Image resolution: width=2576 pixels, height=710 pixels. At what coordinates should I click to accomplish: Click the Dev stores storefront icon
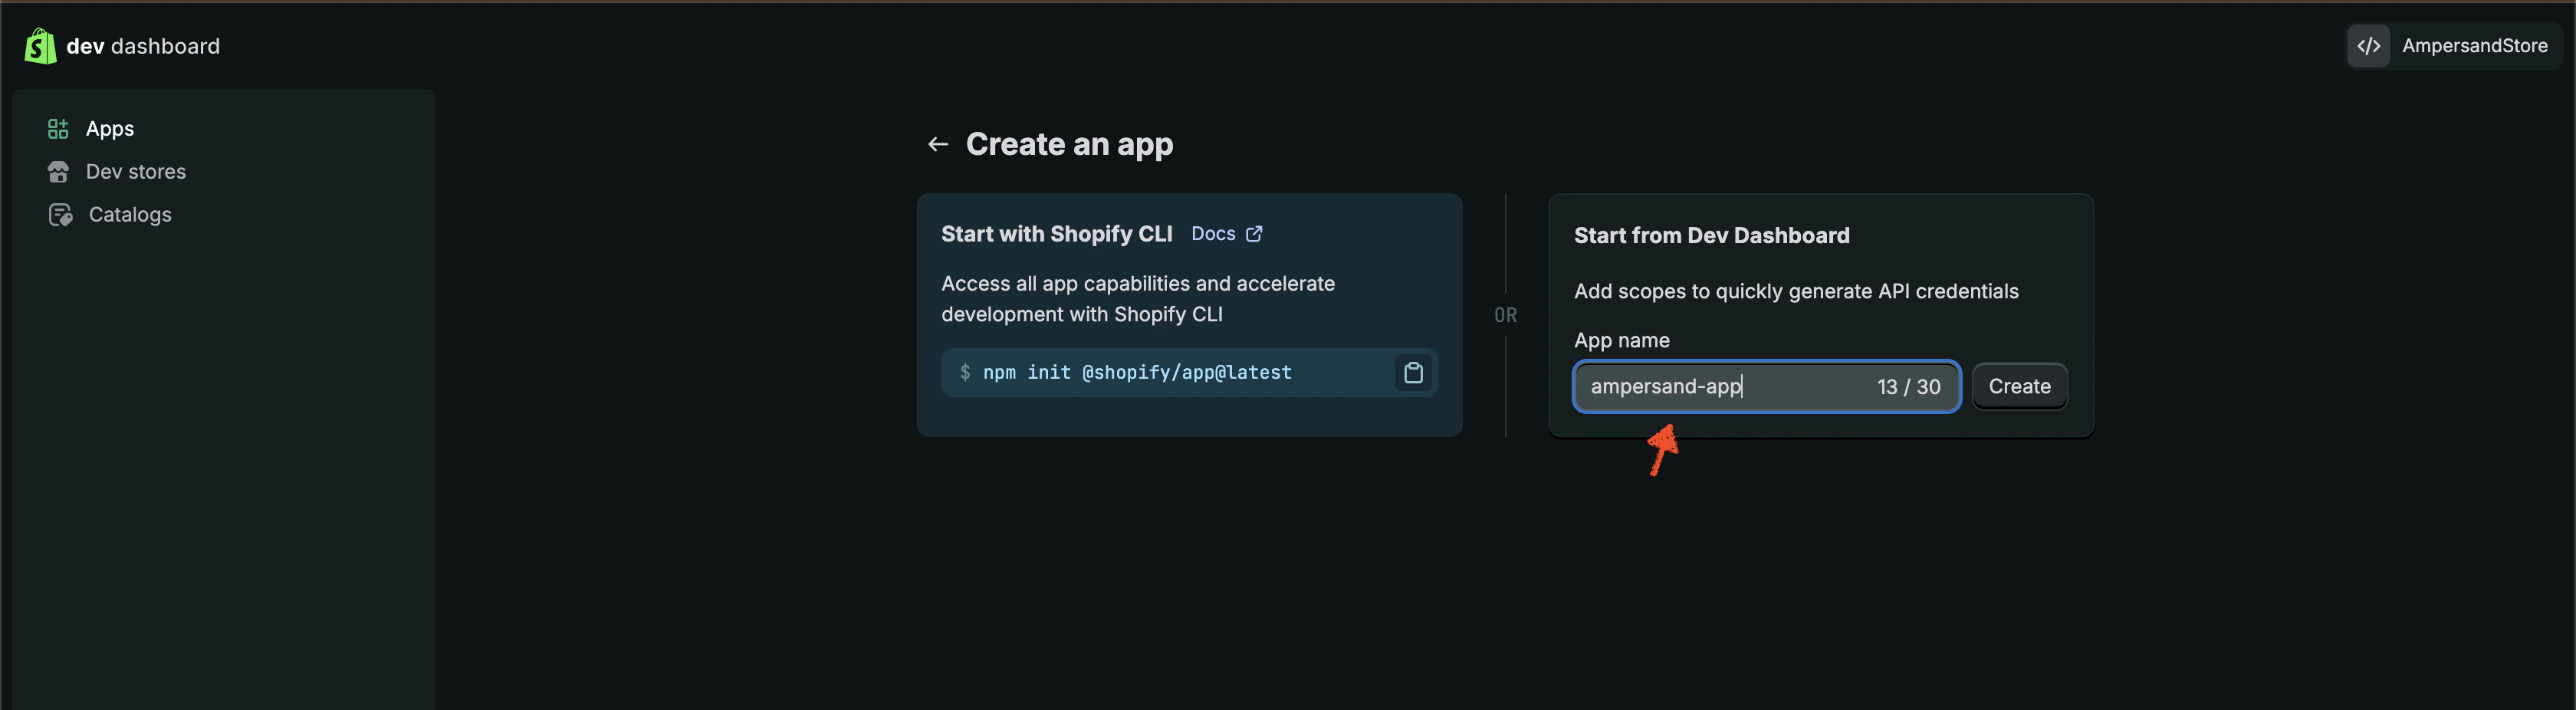pyautogui.click(x=59, y=171)
